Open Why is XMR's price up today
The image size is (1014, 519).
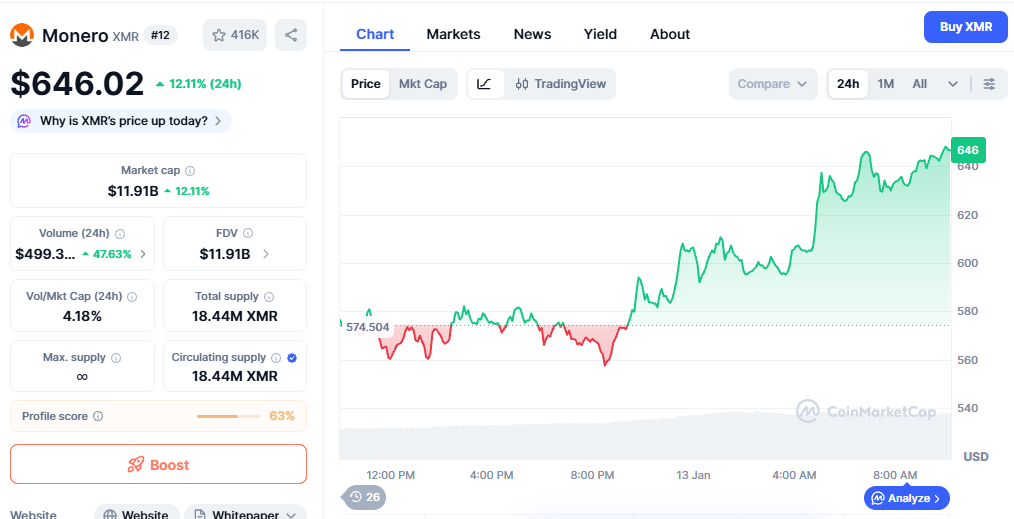[x=121, y=121]
